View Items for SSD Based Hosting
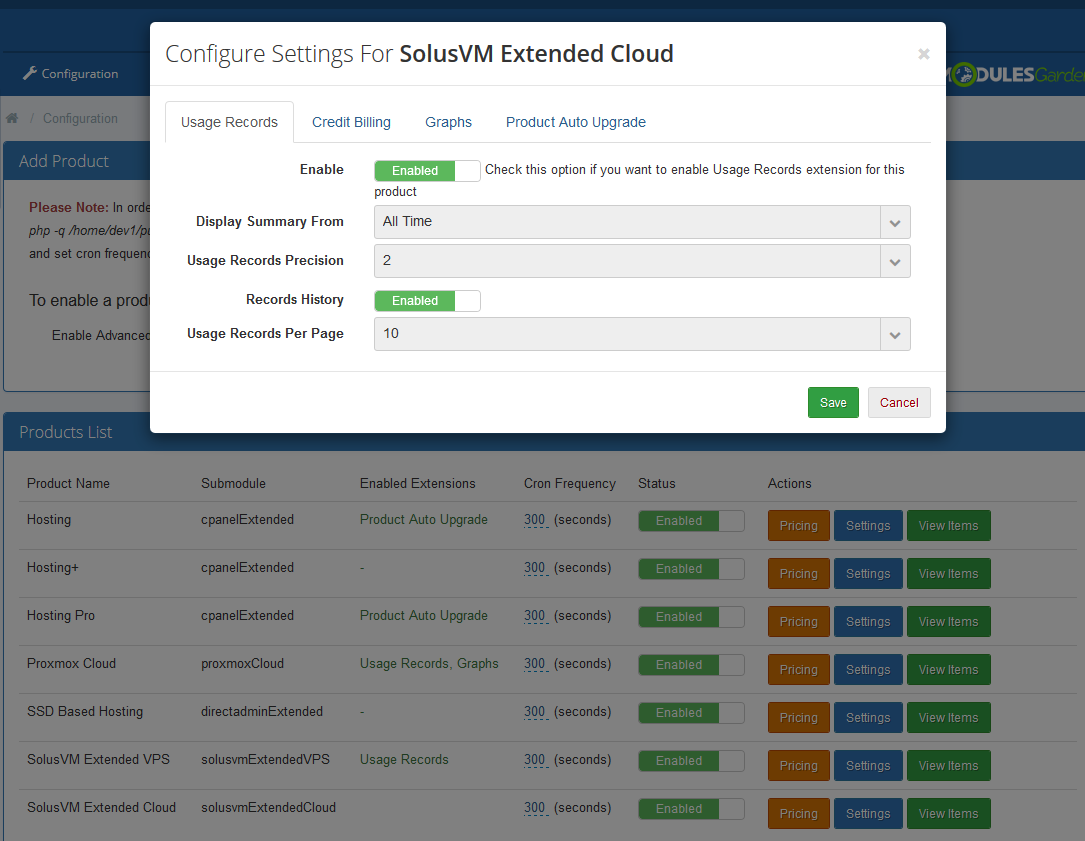1085x841 pixels. (949, 718)
